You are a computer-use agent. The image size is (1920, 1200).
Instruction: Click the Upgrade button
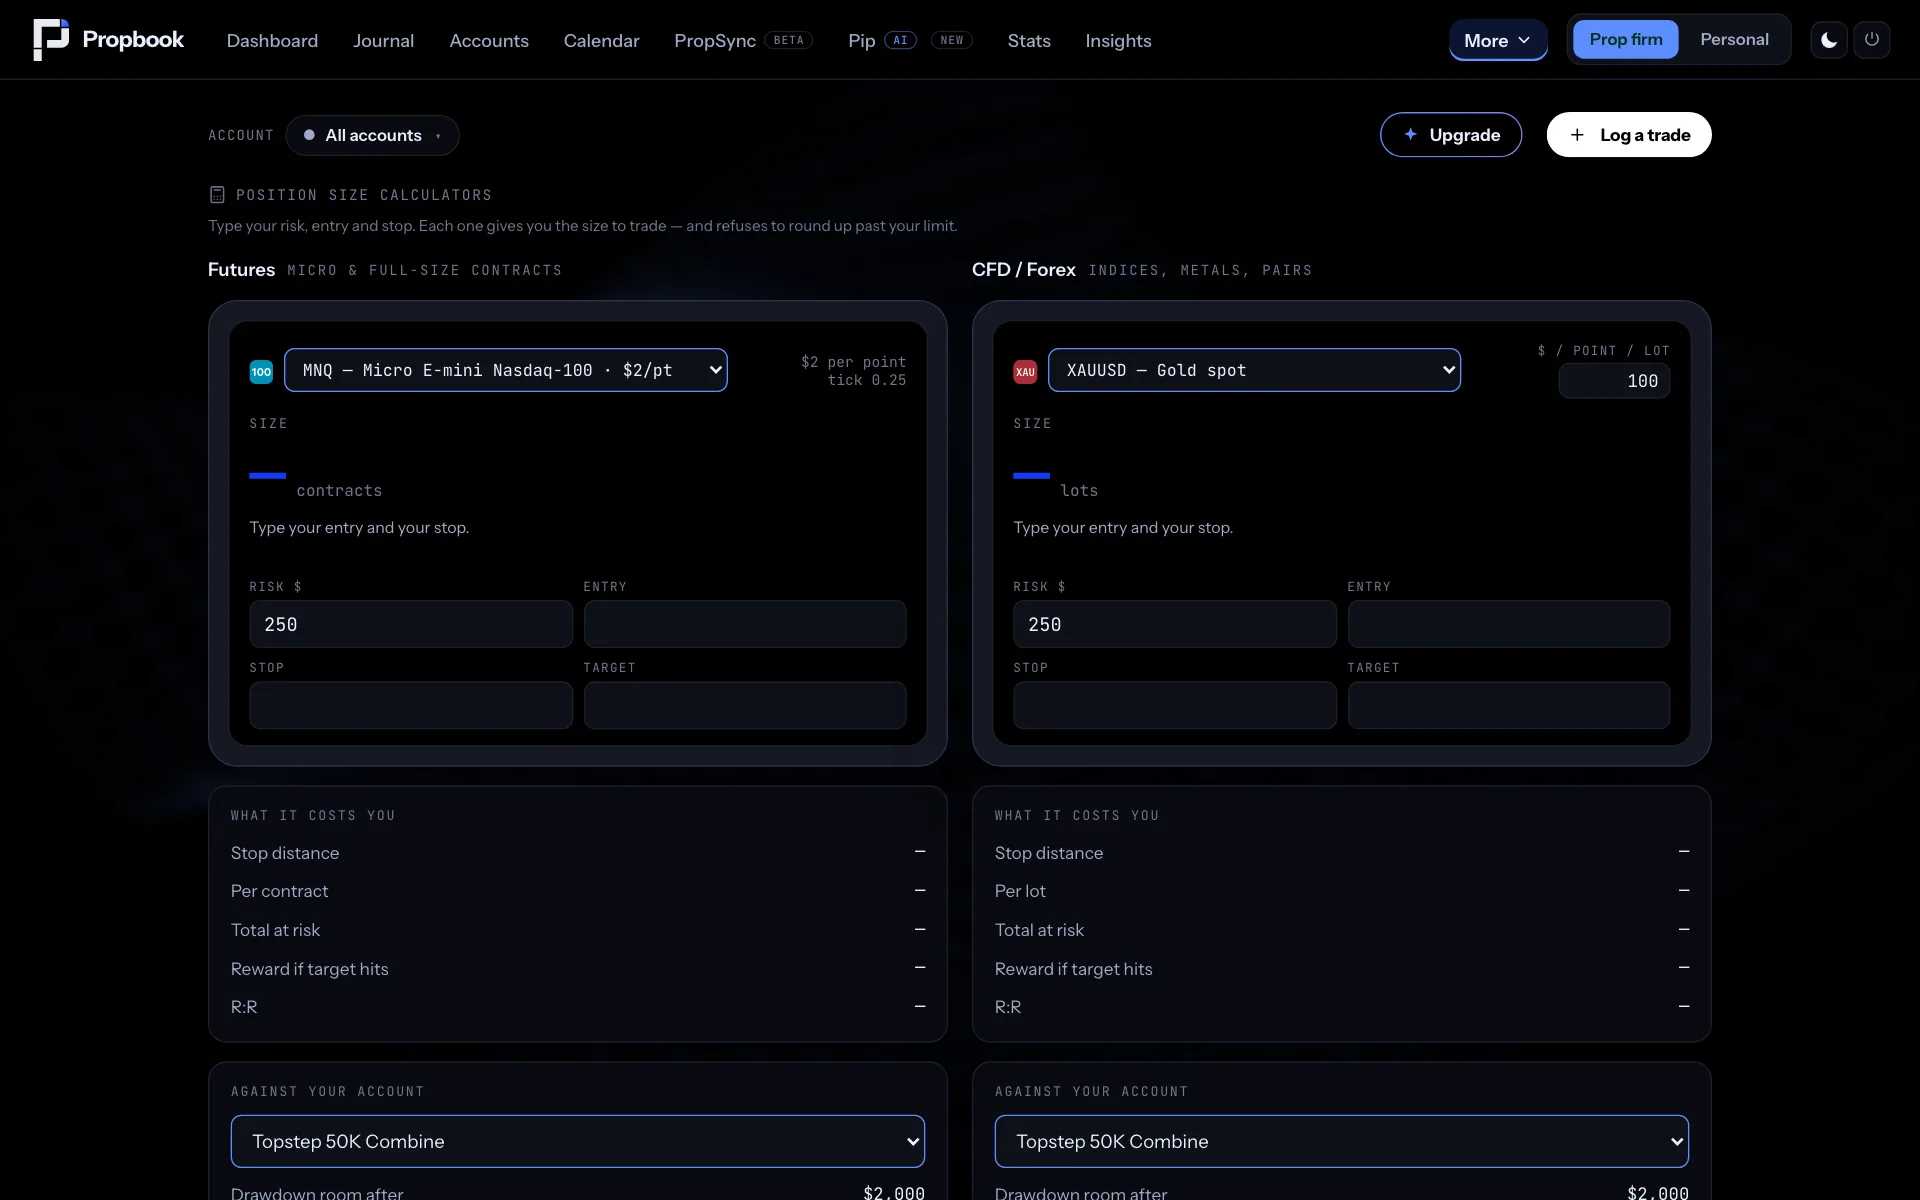(1451, 135)
